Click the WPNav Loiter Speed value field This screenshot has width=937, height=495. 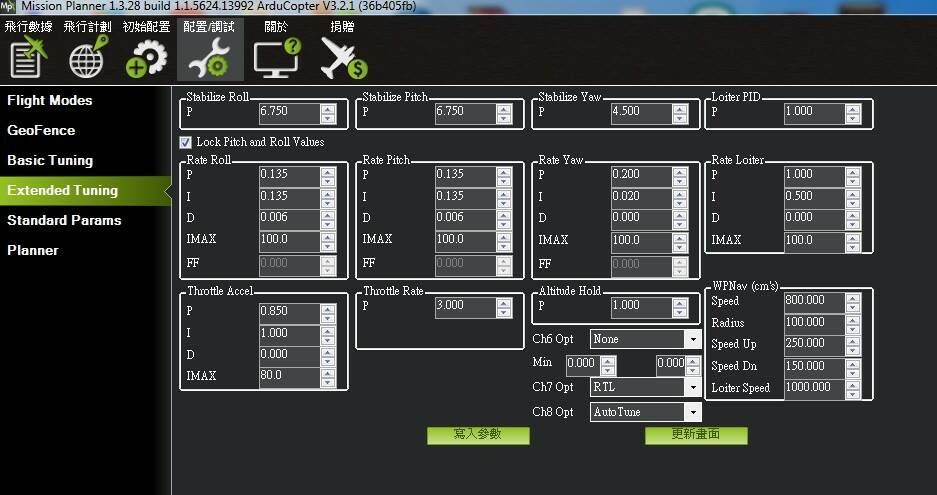click(x=814, y=389)
